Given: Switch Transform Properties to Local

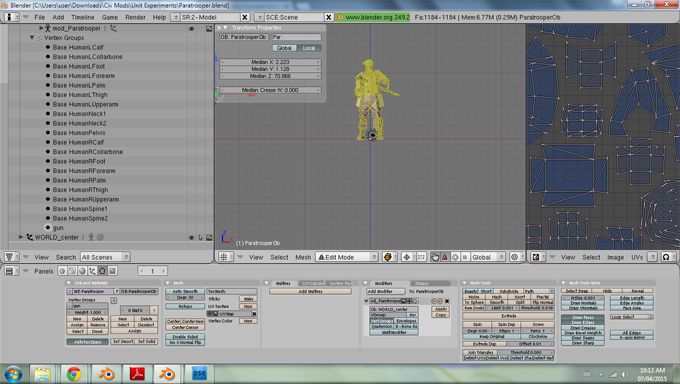Looking at the screenshot, I should (309, 48).
